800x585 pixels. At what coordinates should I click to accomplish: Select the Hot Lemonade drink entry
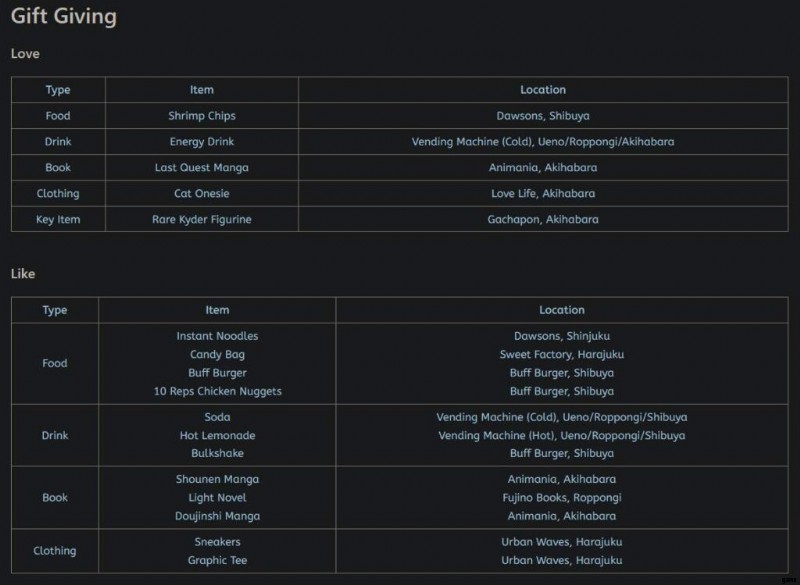point(217,435)
